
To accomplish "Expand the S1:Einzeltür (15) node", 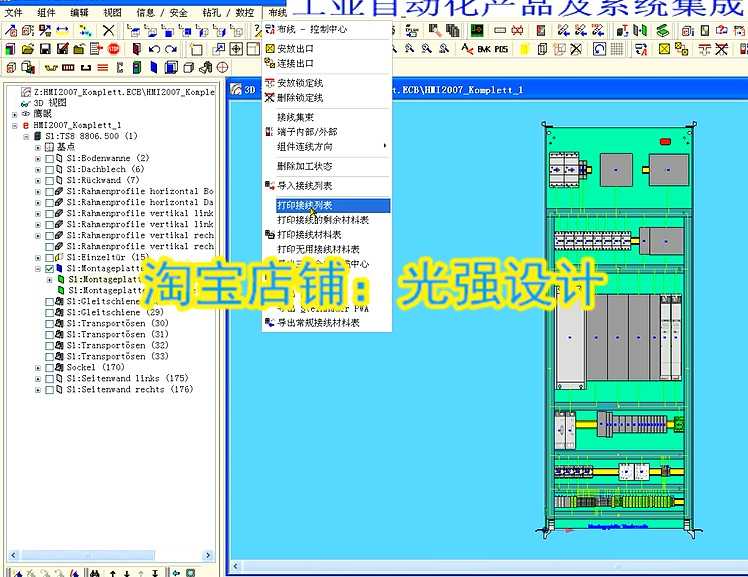I will 38,258.
